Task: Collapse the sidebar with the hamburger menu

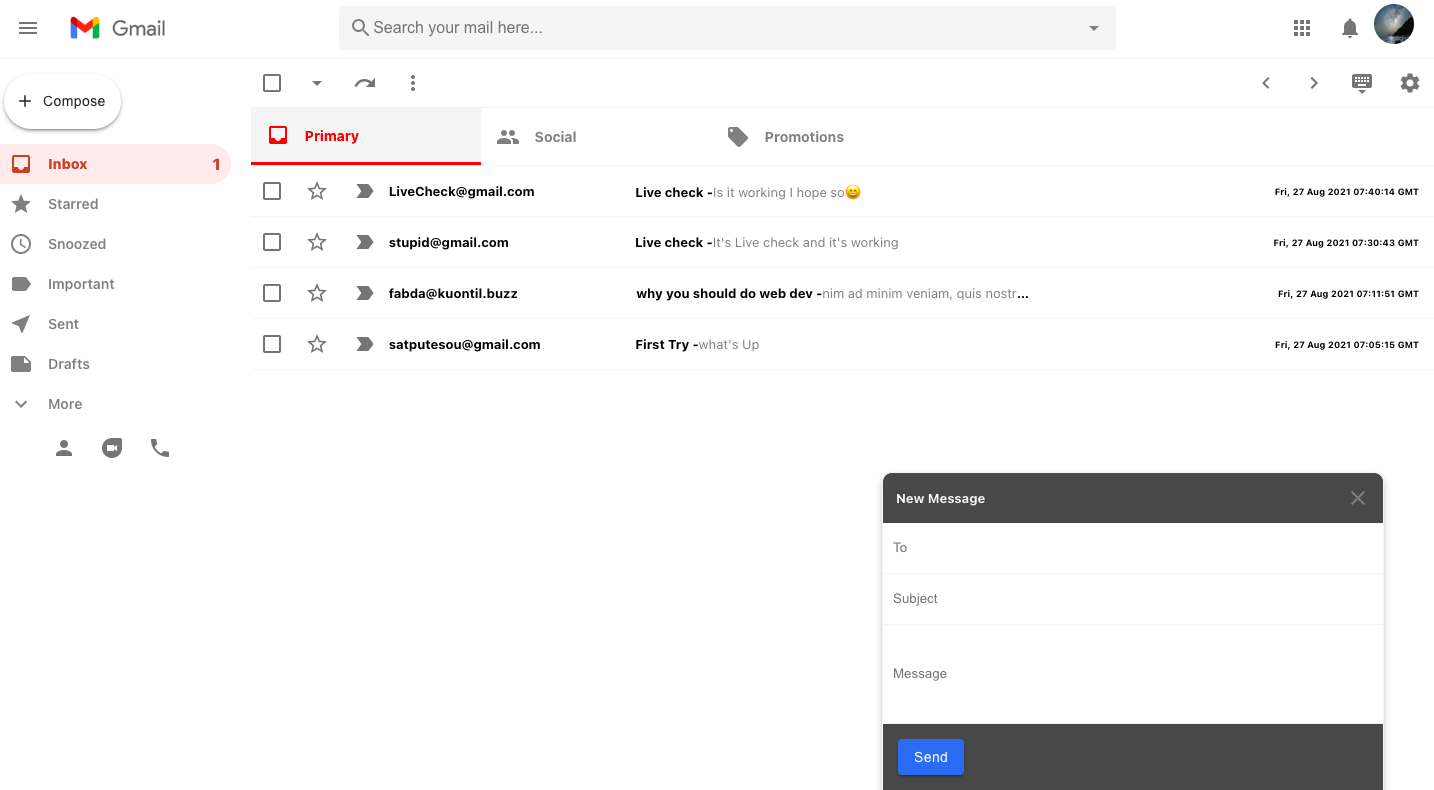Action: pyautogui.click(x=28, y=27)
